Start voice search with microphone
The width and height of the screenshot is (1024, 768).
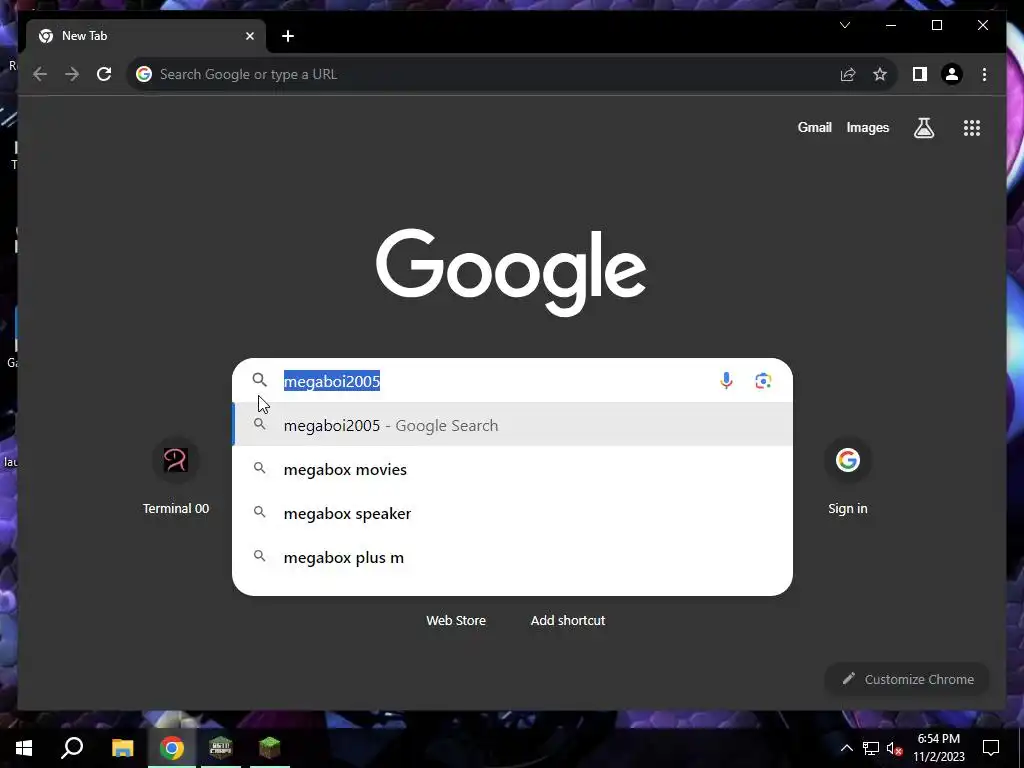[726, 381]
